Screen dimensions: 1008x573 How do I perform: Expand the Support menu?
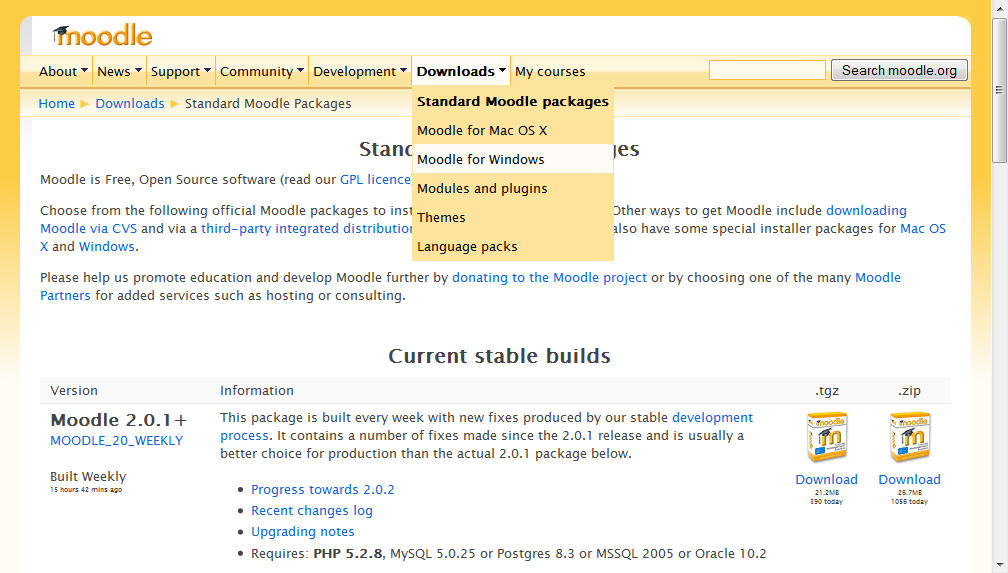coord(181,71)
